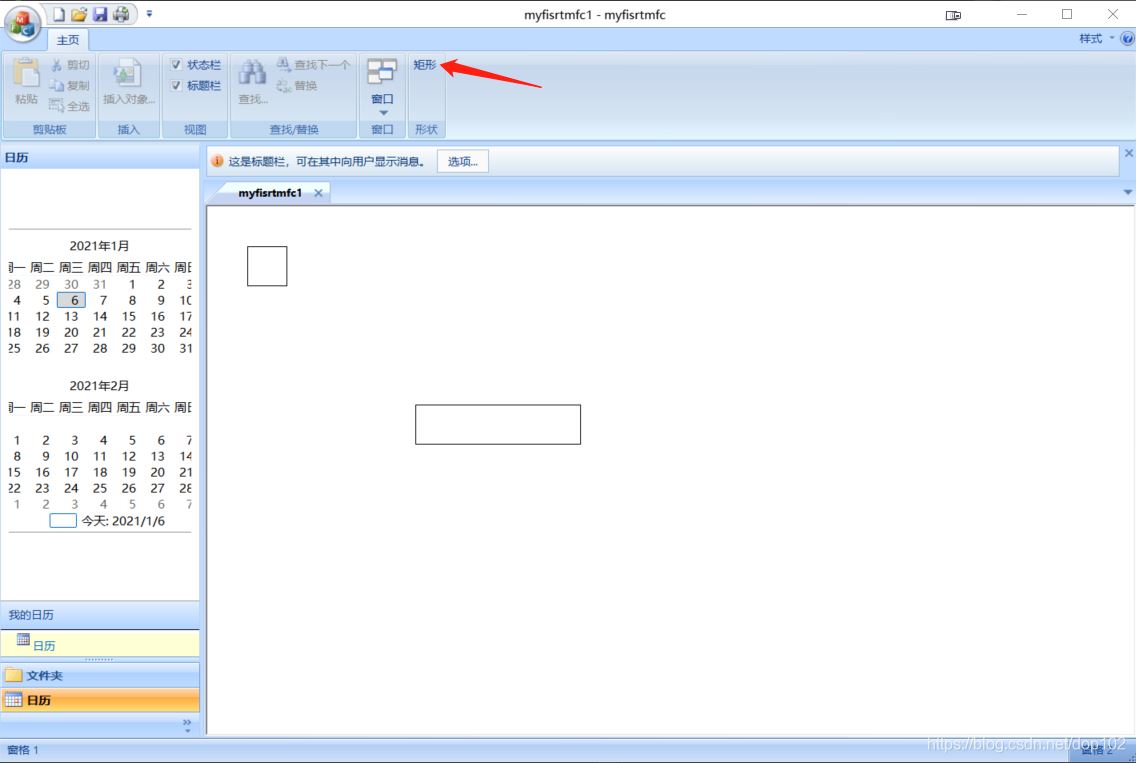Click the wide rectangle in the drawing area

pyautogui.click(x=498, y=425)
